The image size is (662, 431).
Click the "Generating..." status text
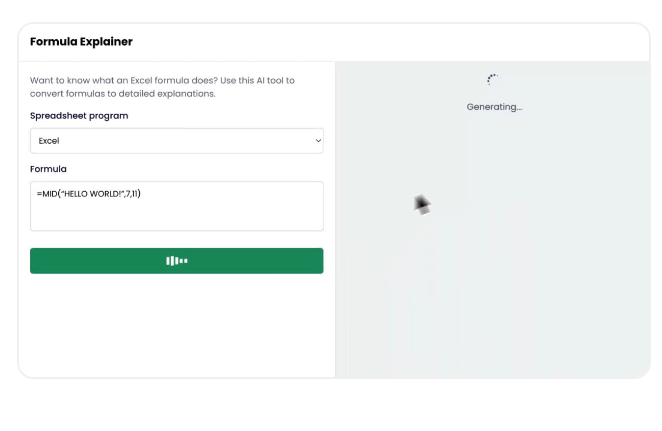(x=494, y=107)
